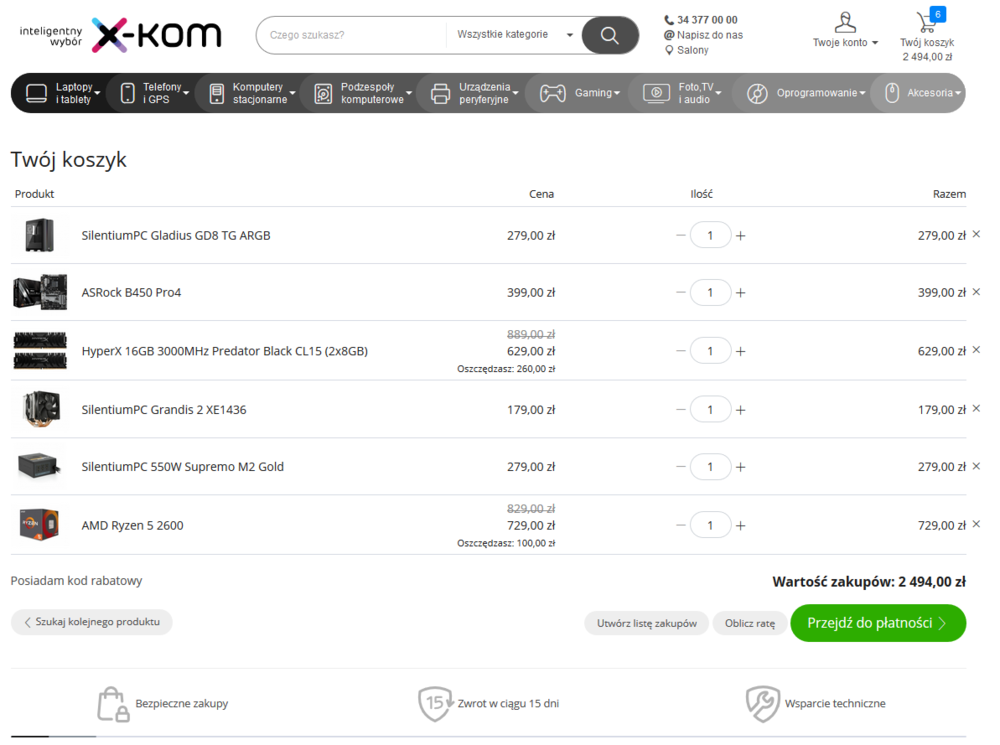Remove SilentiumPC Grandis 2 from cart

coord(976,409)
